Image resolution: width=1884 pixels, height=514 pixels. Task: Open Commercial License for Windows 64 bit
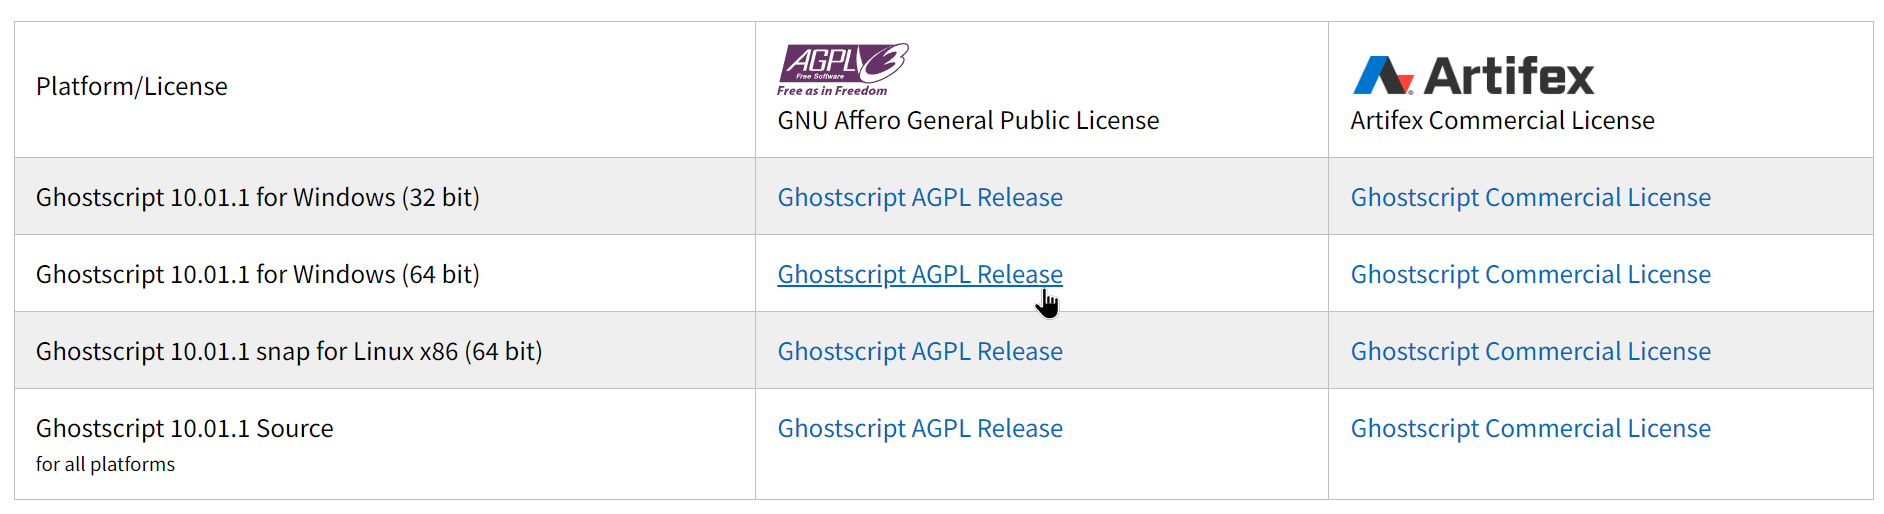[x=1531, y=274]
